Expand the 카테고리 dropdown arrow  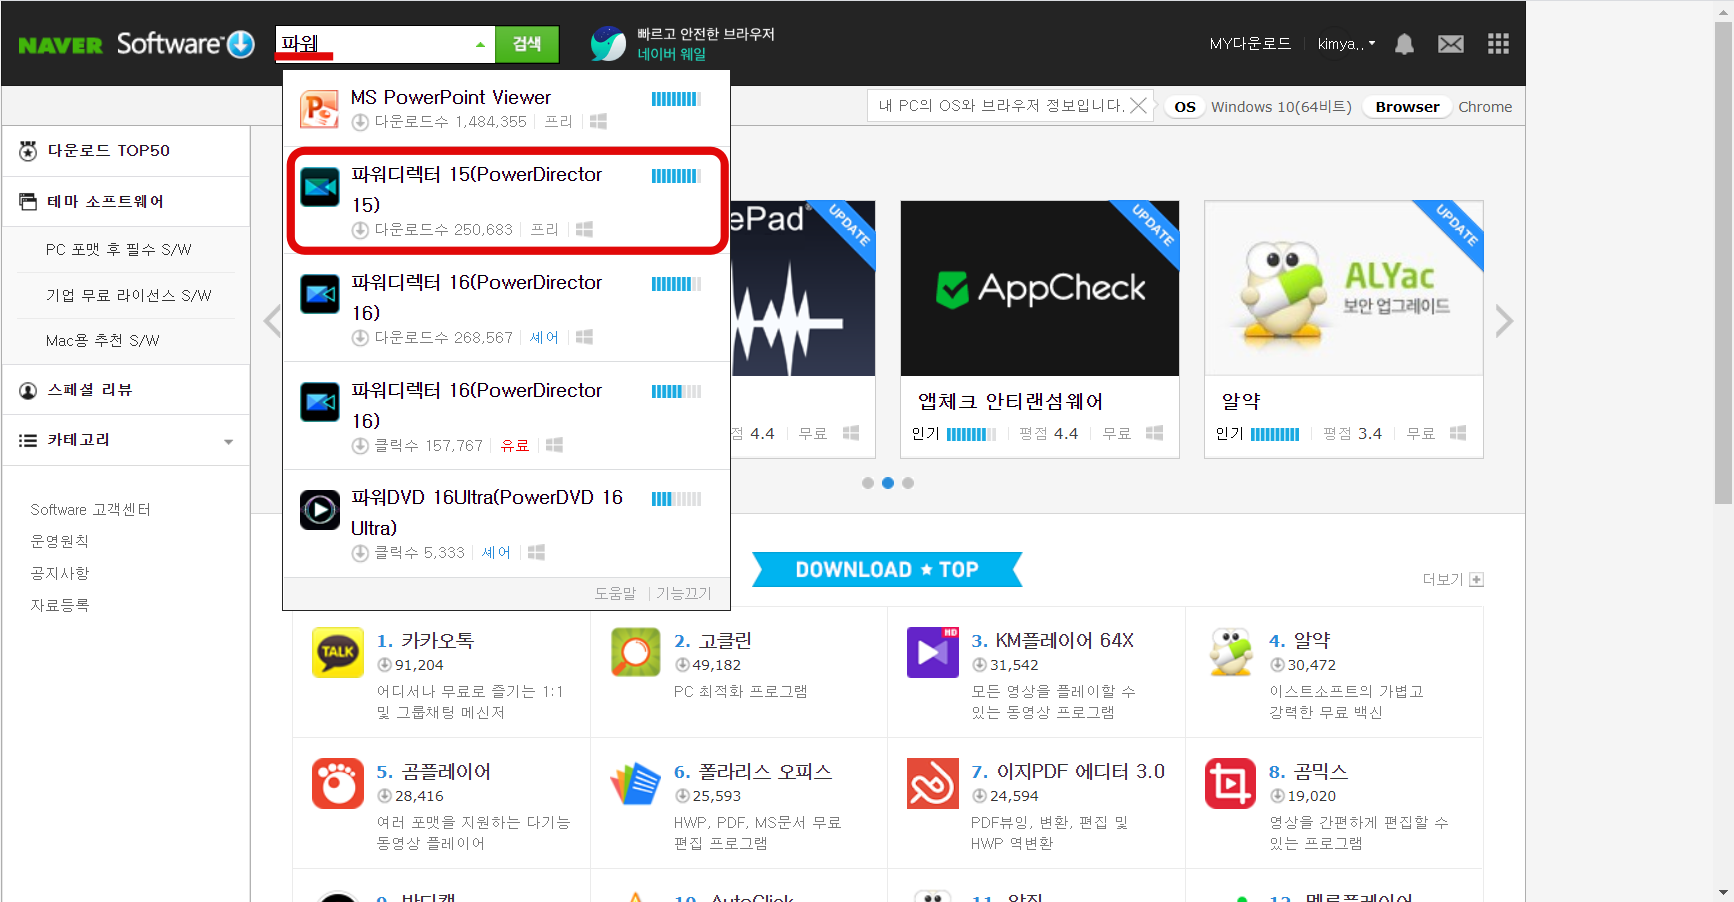[x=229, y=441]
